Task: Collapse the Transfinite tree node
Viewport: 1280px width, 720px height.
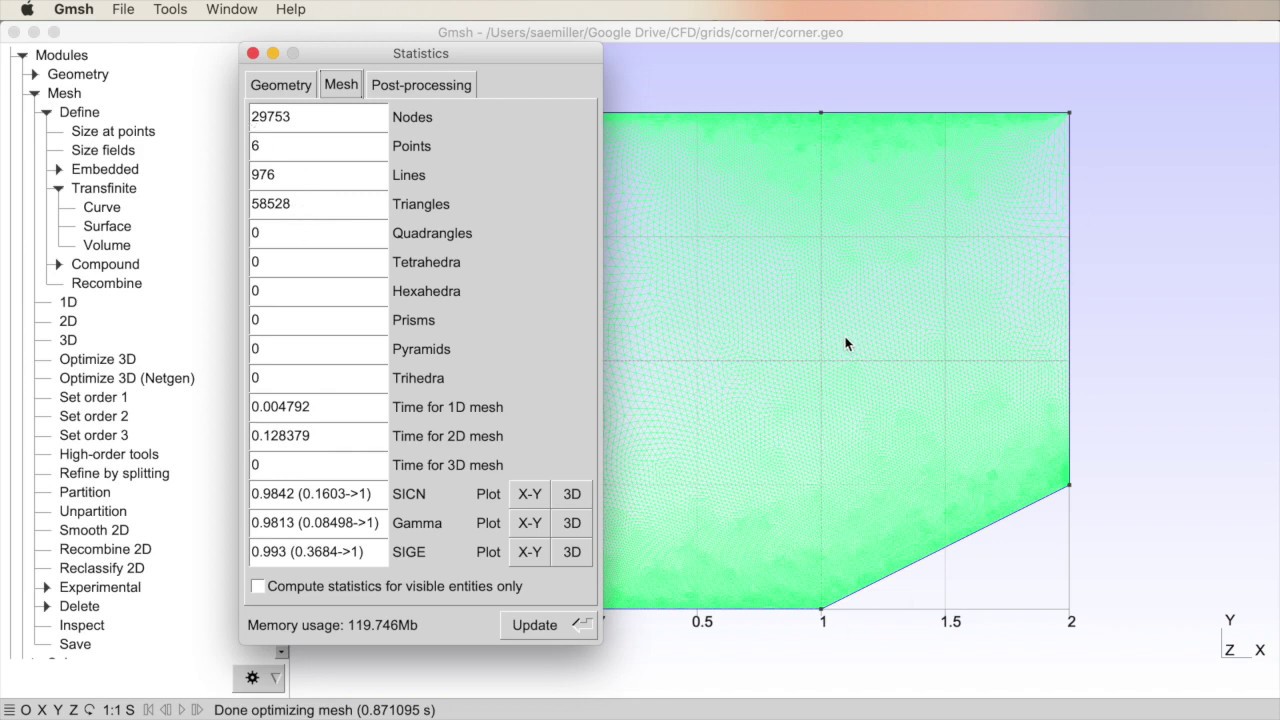Action: click(59, 188)
